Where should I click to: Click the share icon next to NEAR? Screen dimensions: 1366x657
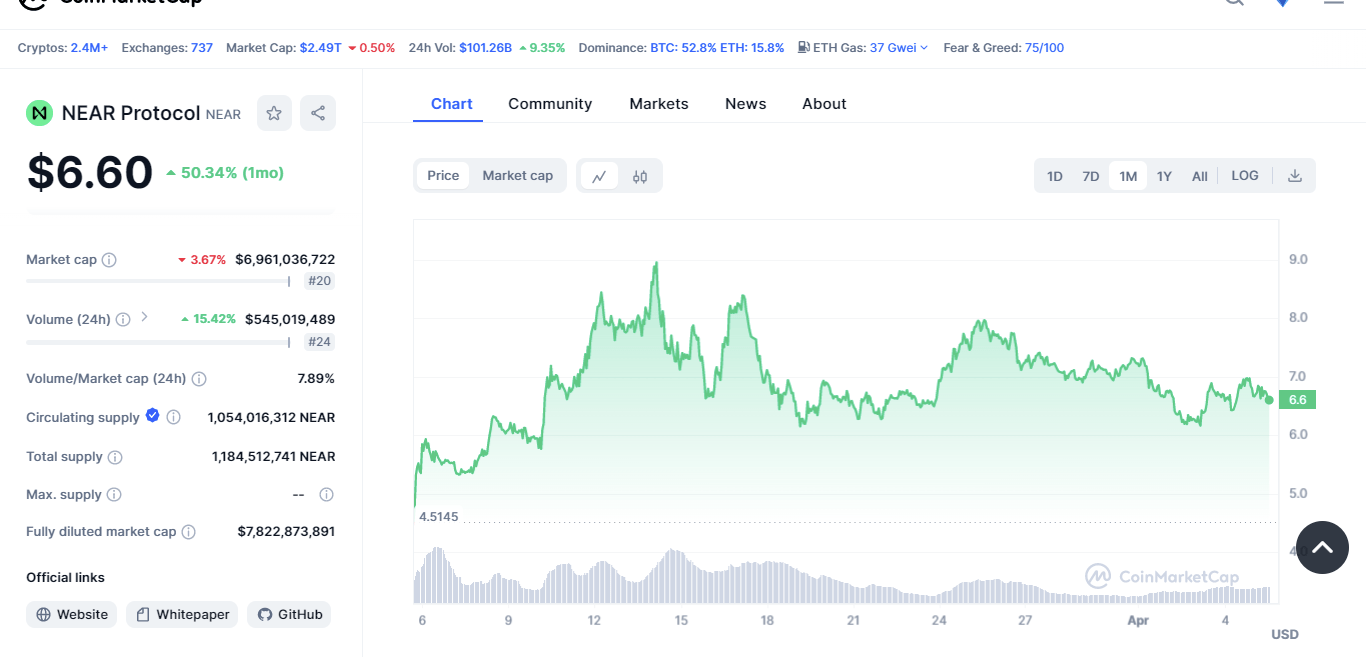(318, 113)
